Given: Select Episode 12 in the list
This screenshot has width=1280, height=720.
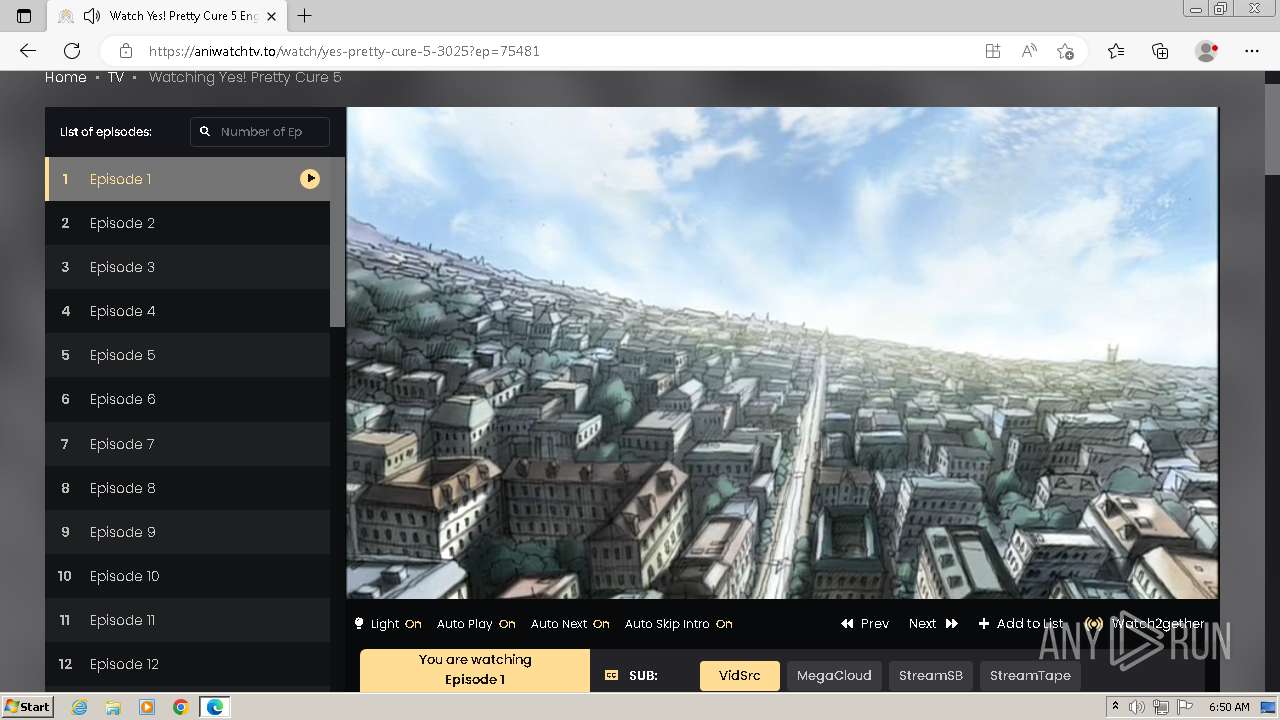Looking at the screenshot, I should coord(188,664).
